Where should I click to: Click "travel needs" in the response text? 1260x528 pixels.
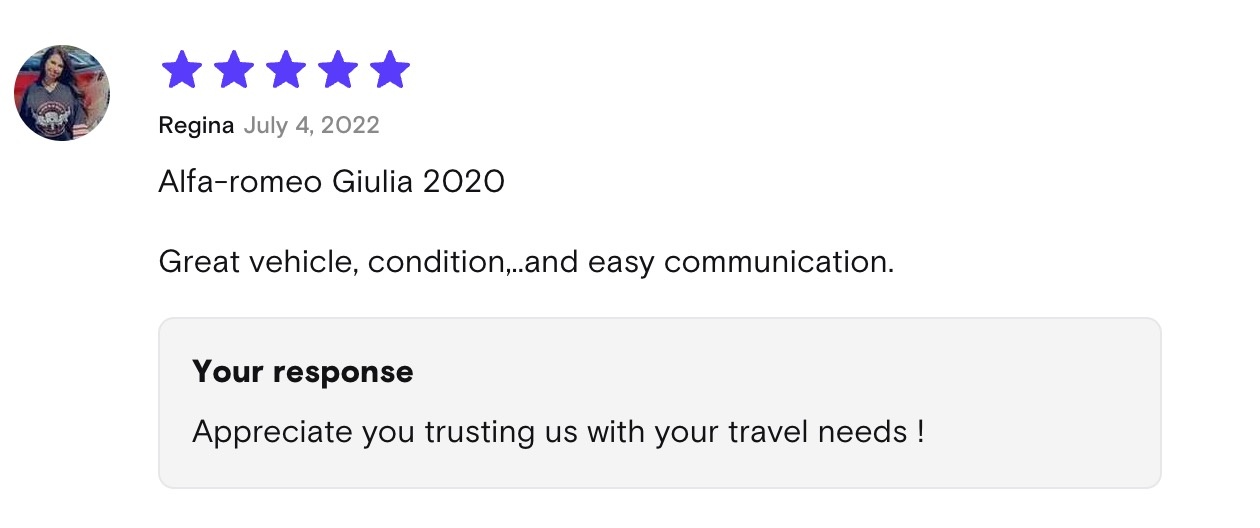814,433
